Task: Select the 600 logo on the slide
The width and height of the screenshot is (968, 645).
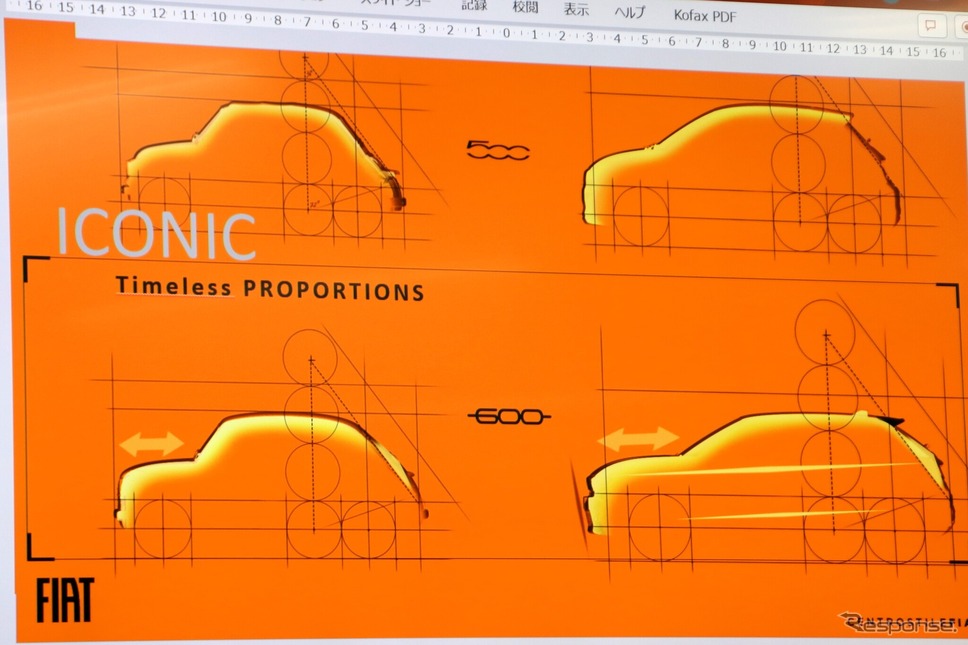Action: (x=509, y=417)
